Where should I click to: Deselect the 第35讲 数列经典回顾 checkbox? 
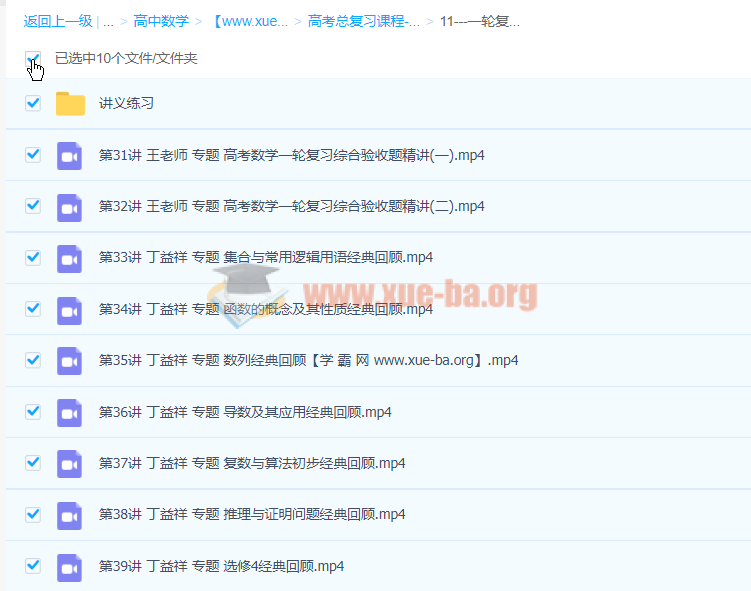pos(33,360)
